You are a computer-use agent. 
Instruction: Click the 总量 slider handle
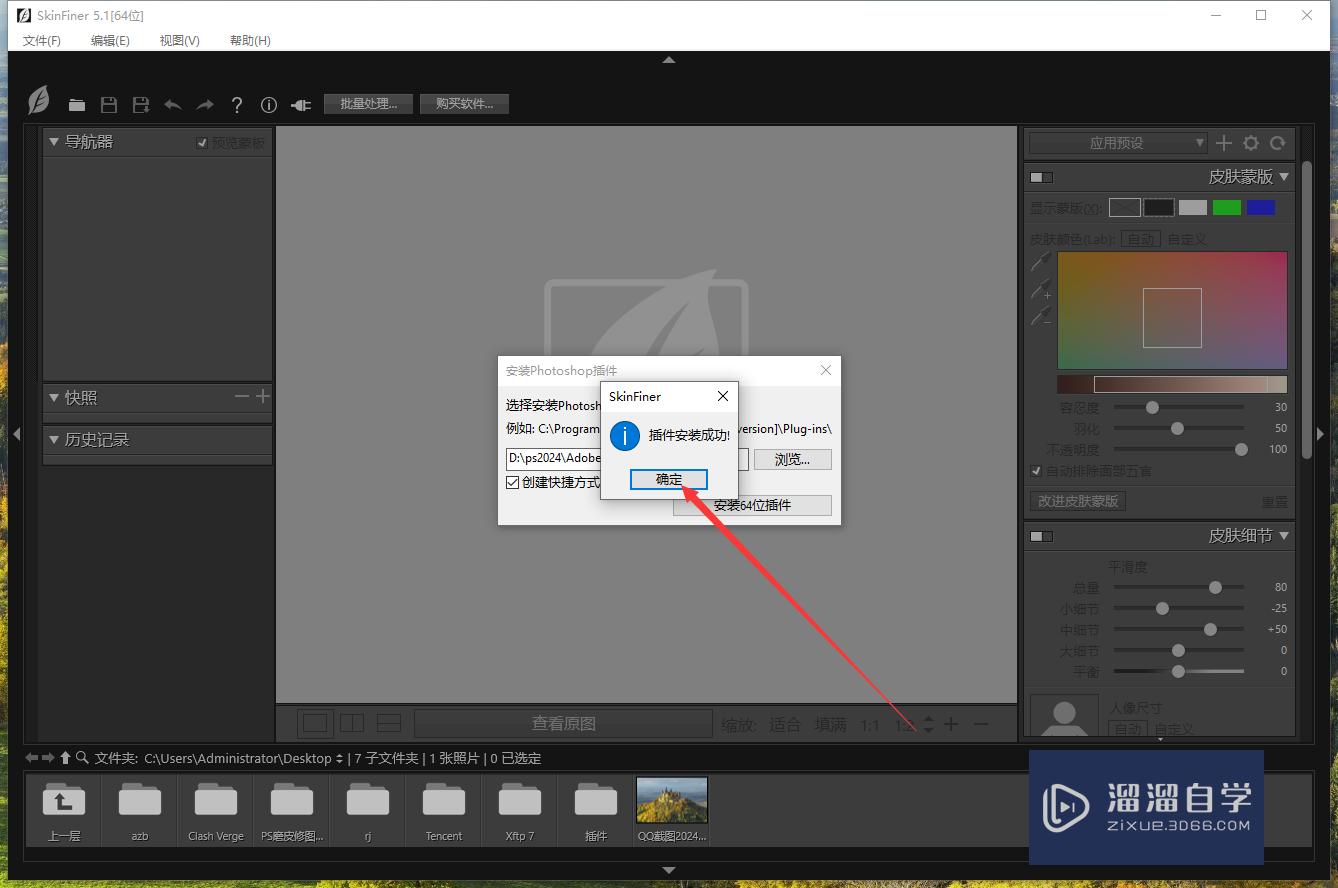(x=1215, y=587)
